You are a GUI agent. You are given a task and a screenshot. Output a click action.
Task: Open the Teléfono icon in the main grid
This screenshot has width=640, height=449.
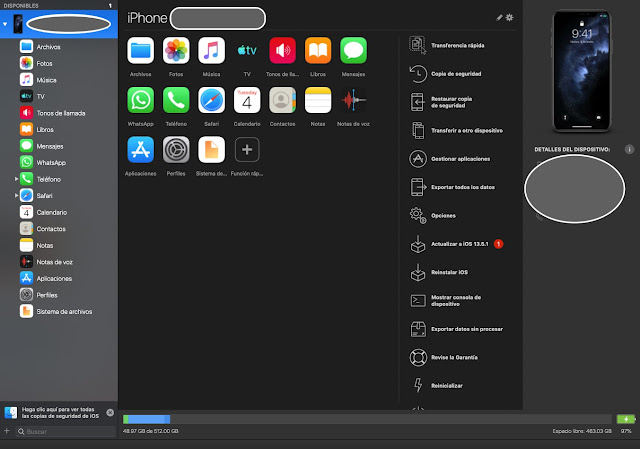pos(176,100)
